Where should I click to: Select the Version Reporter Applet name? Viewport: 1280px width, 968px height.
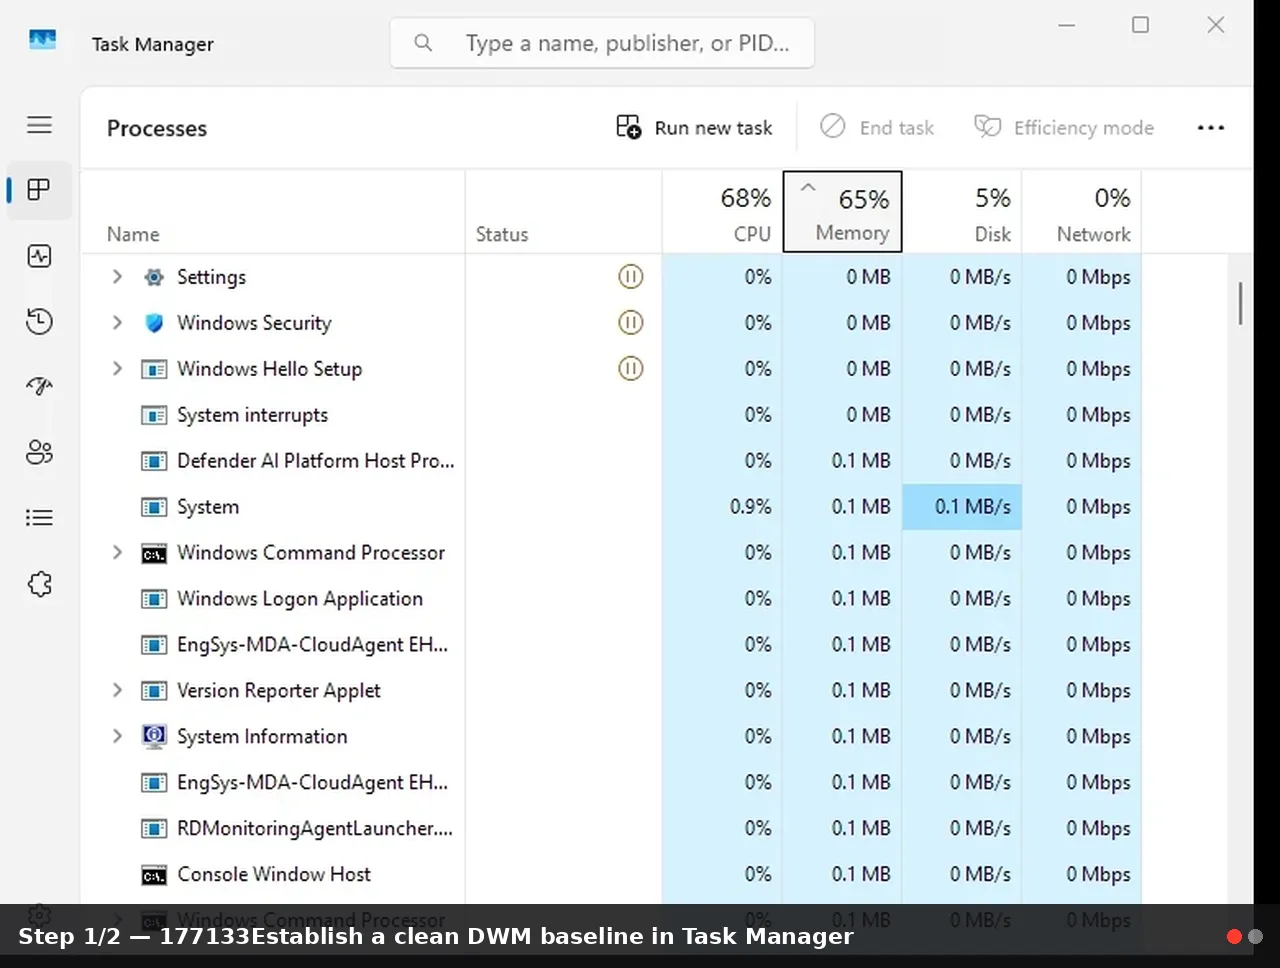(279, 691)
